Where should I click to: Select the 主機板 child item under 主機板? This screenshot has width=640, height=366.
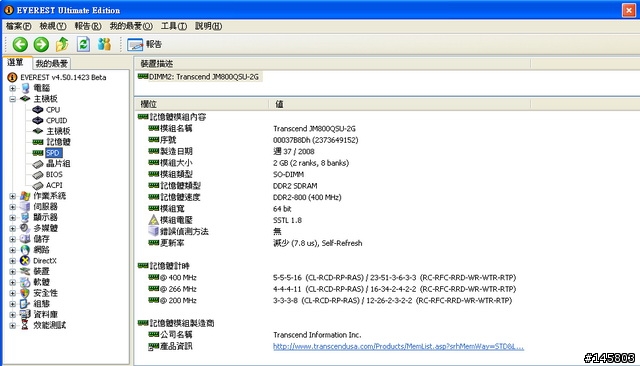(58, 131)
